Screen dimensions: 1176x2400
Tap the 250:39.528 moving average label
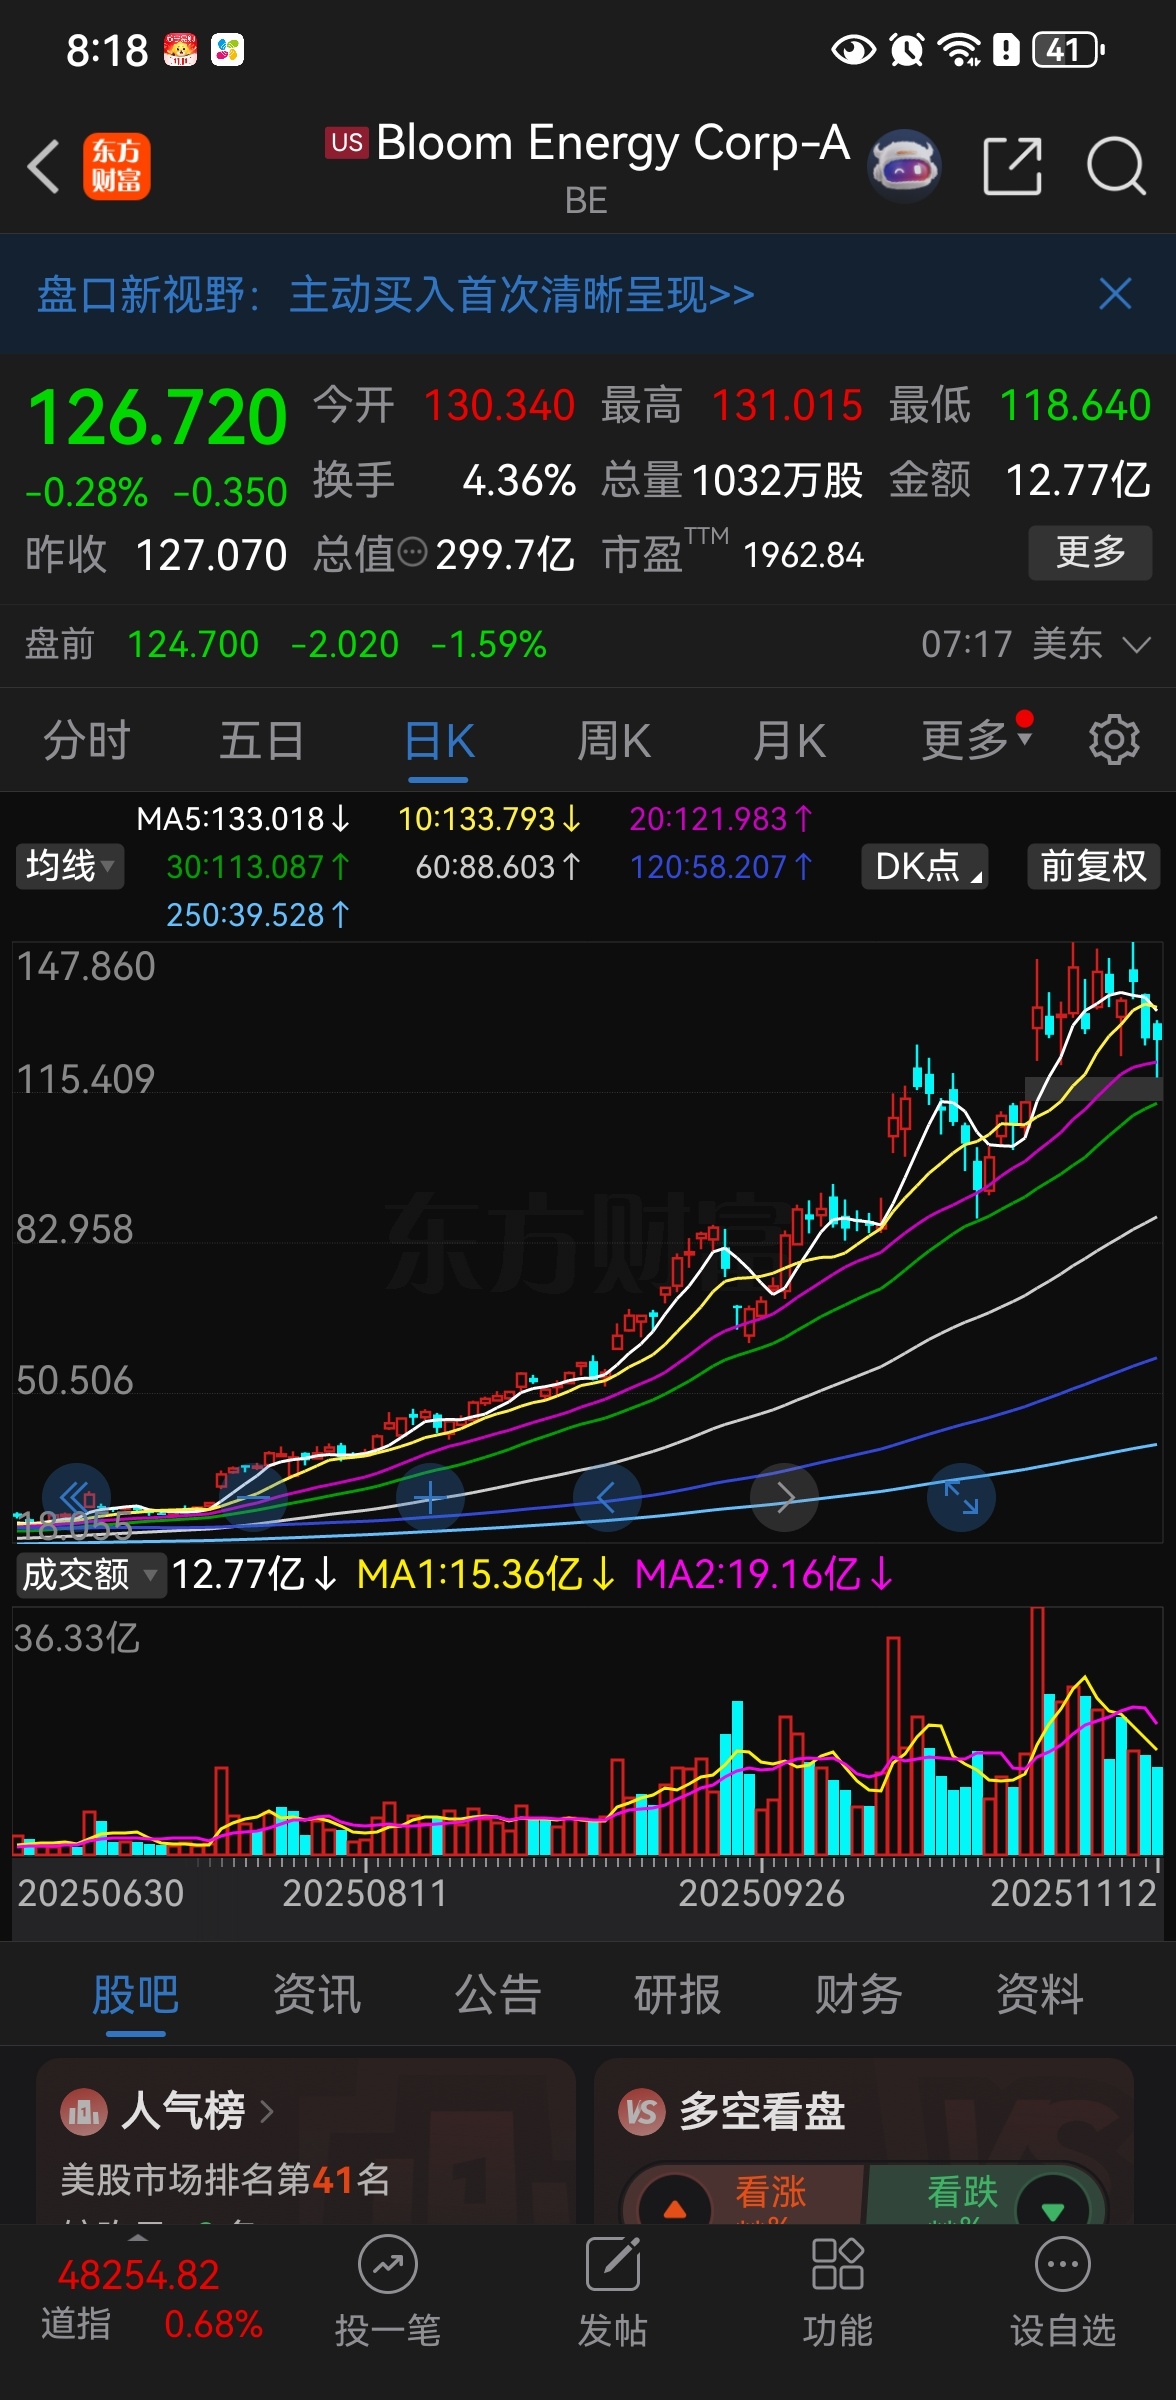pos(258,915)
